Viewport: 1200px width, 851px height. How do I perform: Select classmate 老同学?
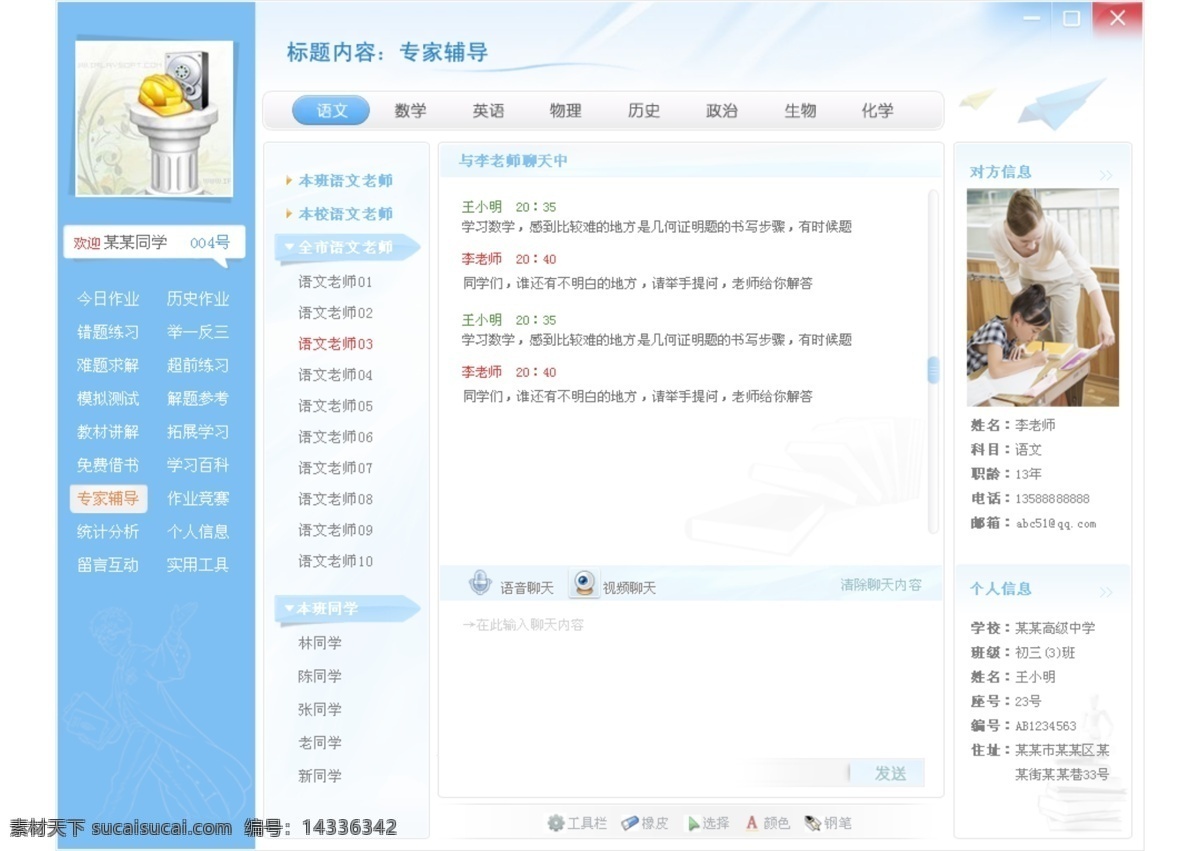point(320,743)
